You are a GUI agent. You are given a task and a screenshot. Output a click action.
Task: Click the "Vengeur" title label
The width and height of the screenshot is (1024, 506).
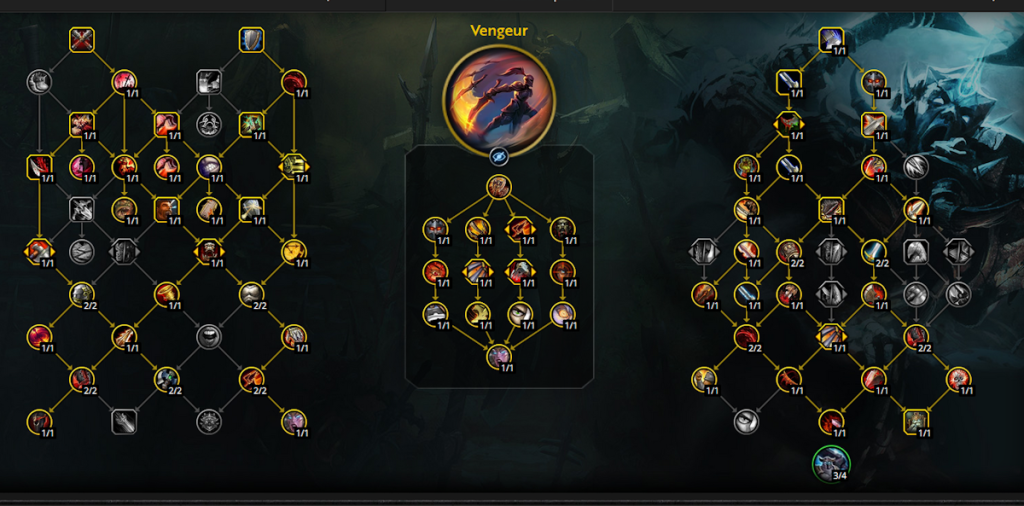click(499, 31)
